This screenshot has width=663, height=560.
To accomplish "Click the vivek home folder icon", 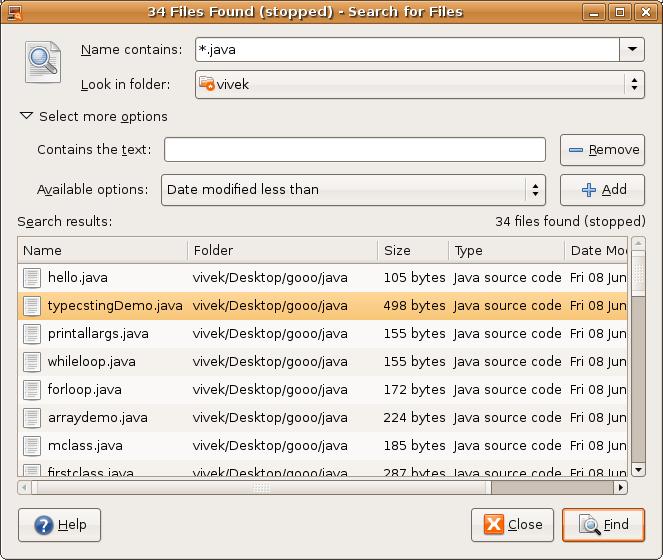I will pos(207,85).
